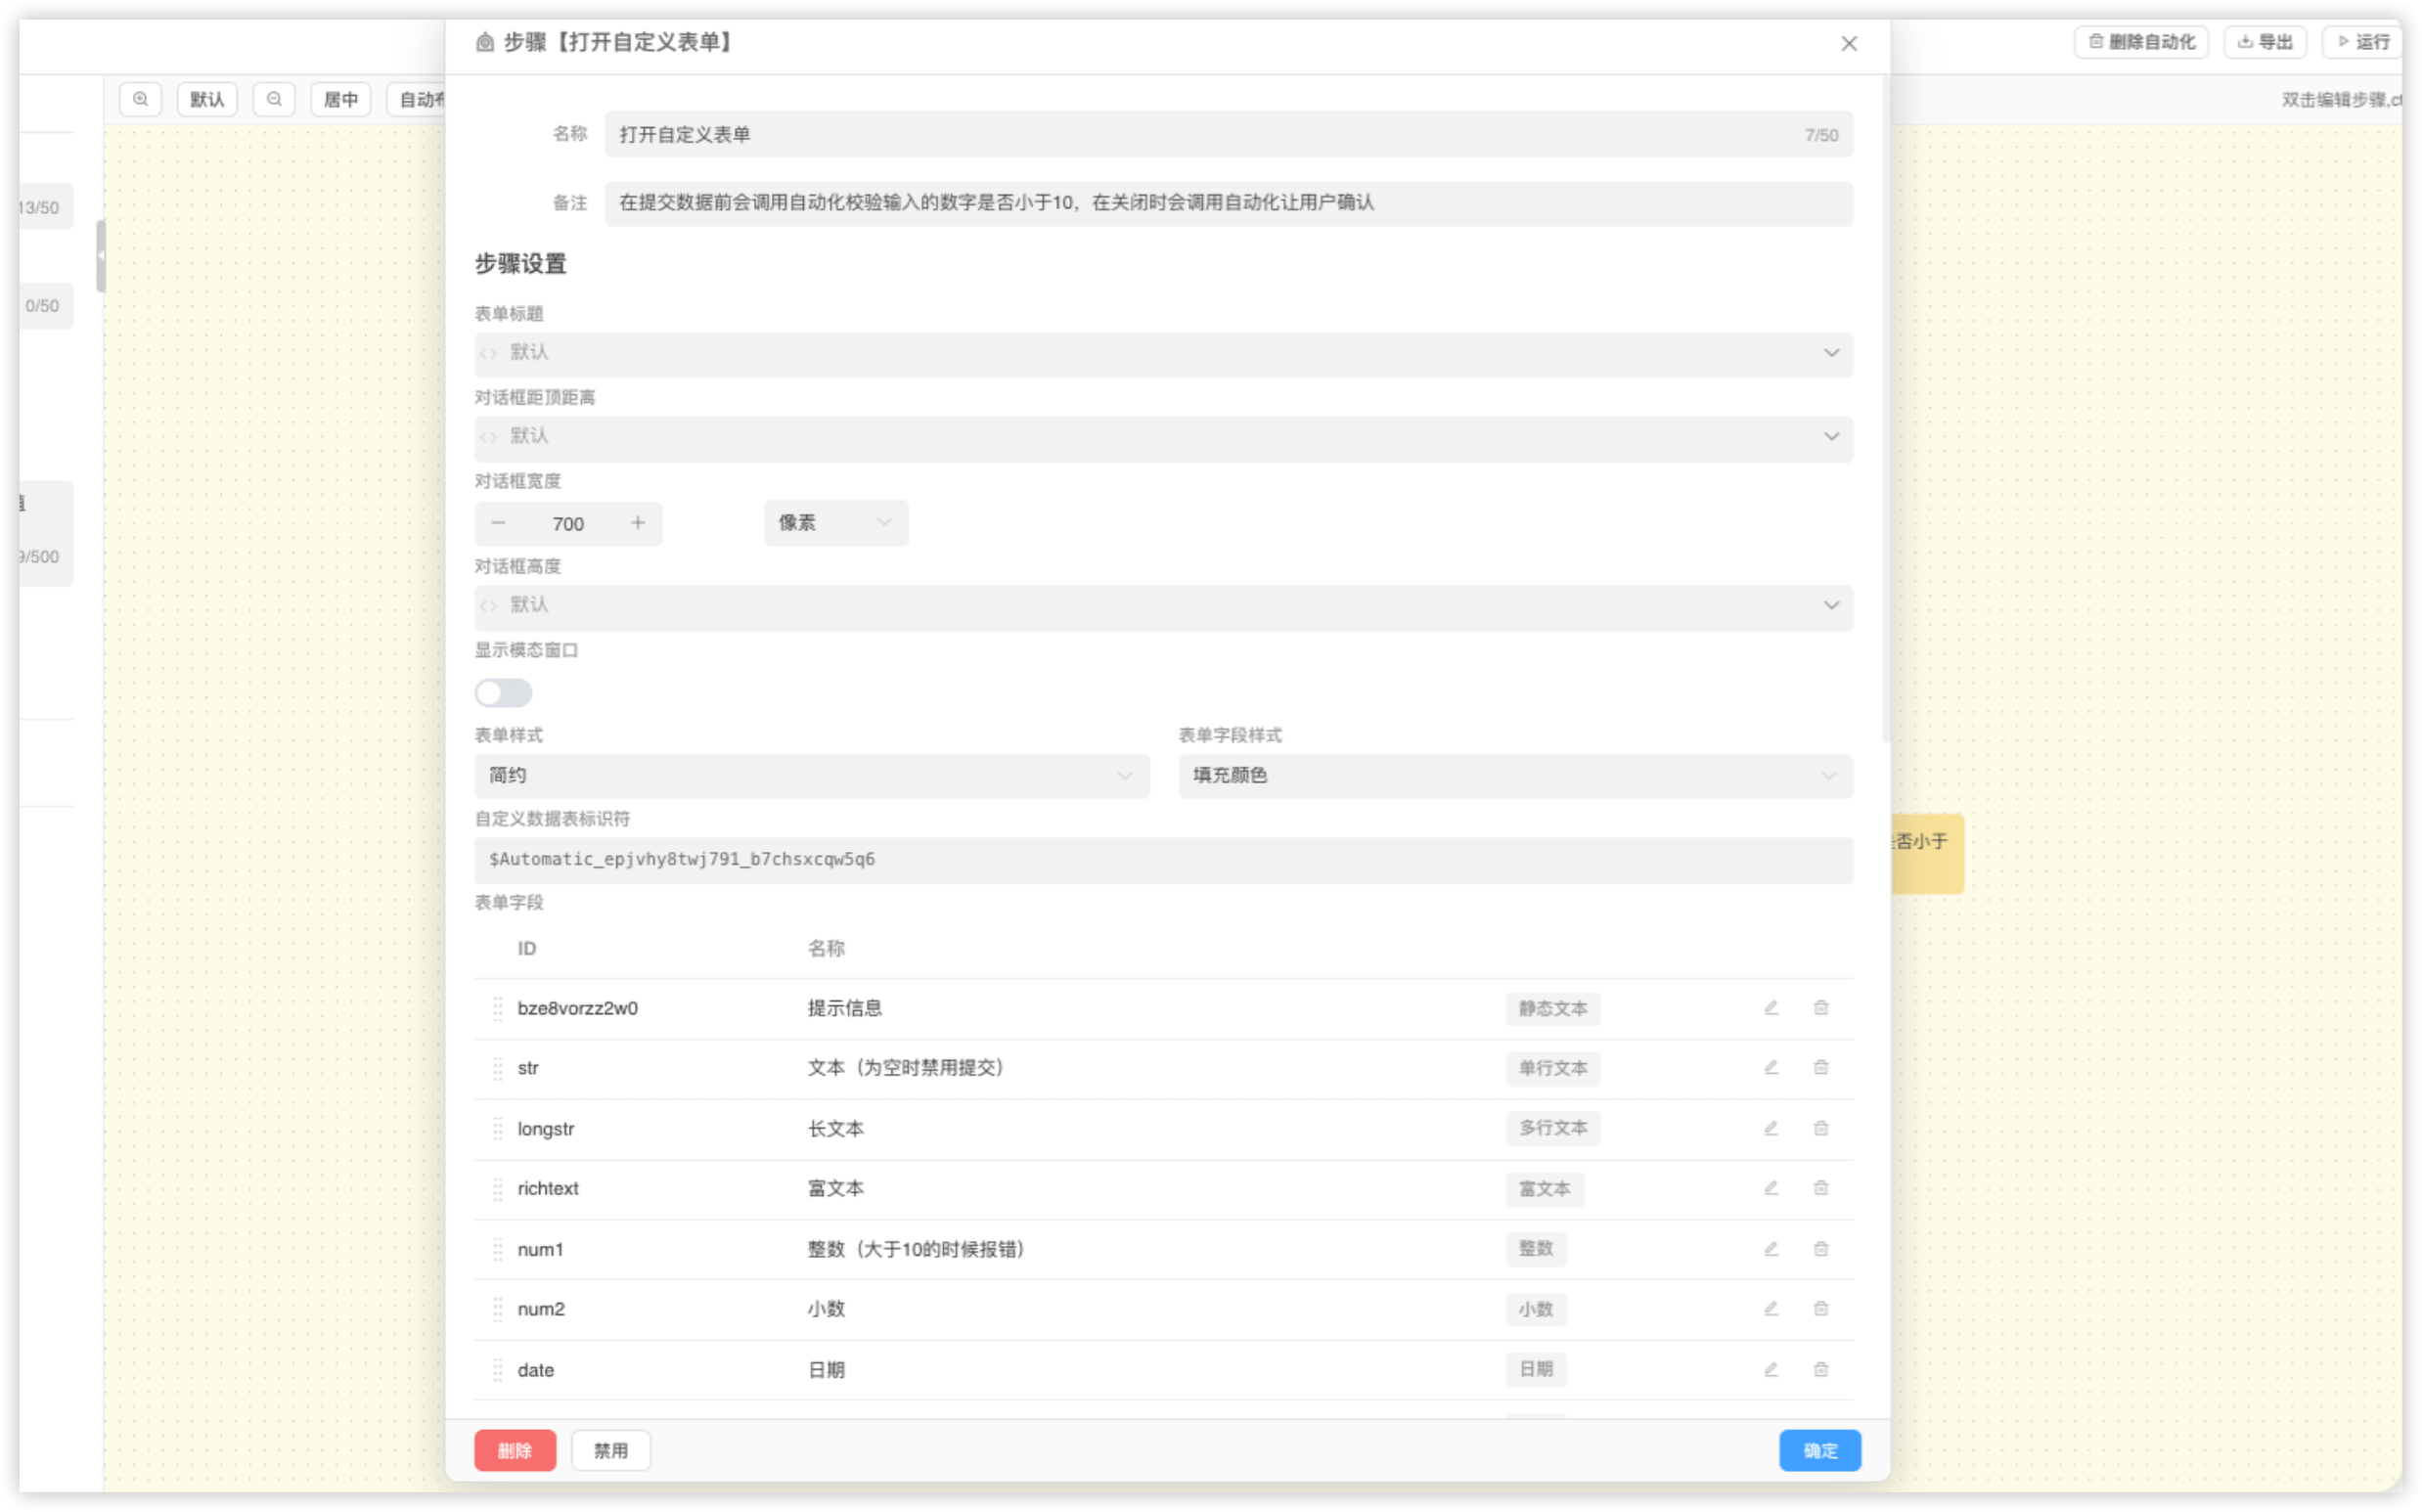Run the automation via 运行 play button
The height and width of the screenshot is (1512, 2422).
[2363, 42]
